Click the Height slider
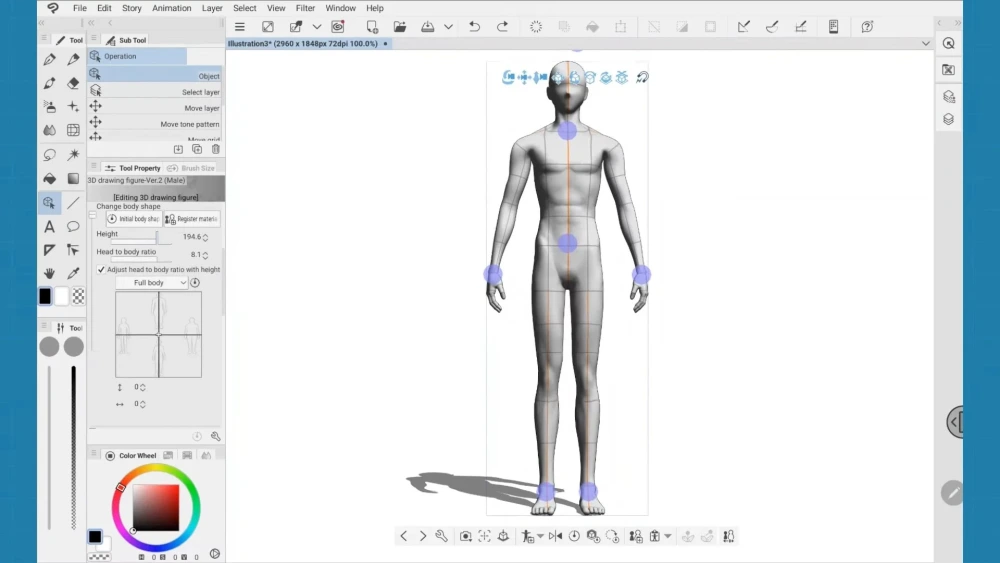 (141, 242)
